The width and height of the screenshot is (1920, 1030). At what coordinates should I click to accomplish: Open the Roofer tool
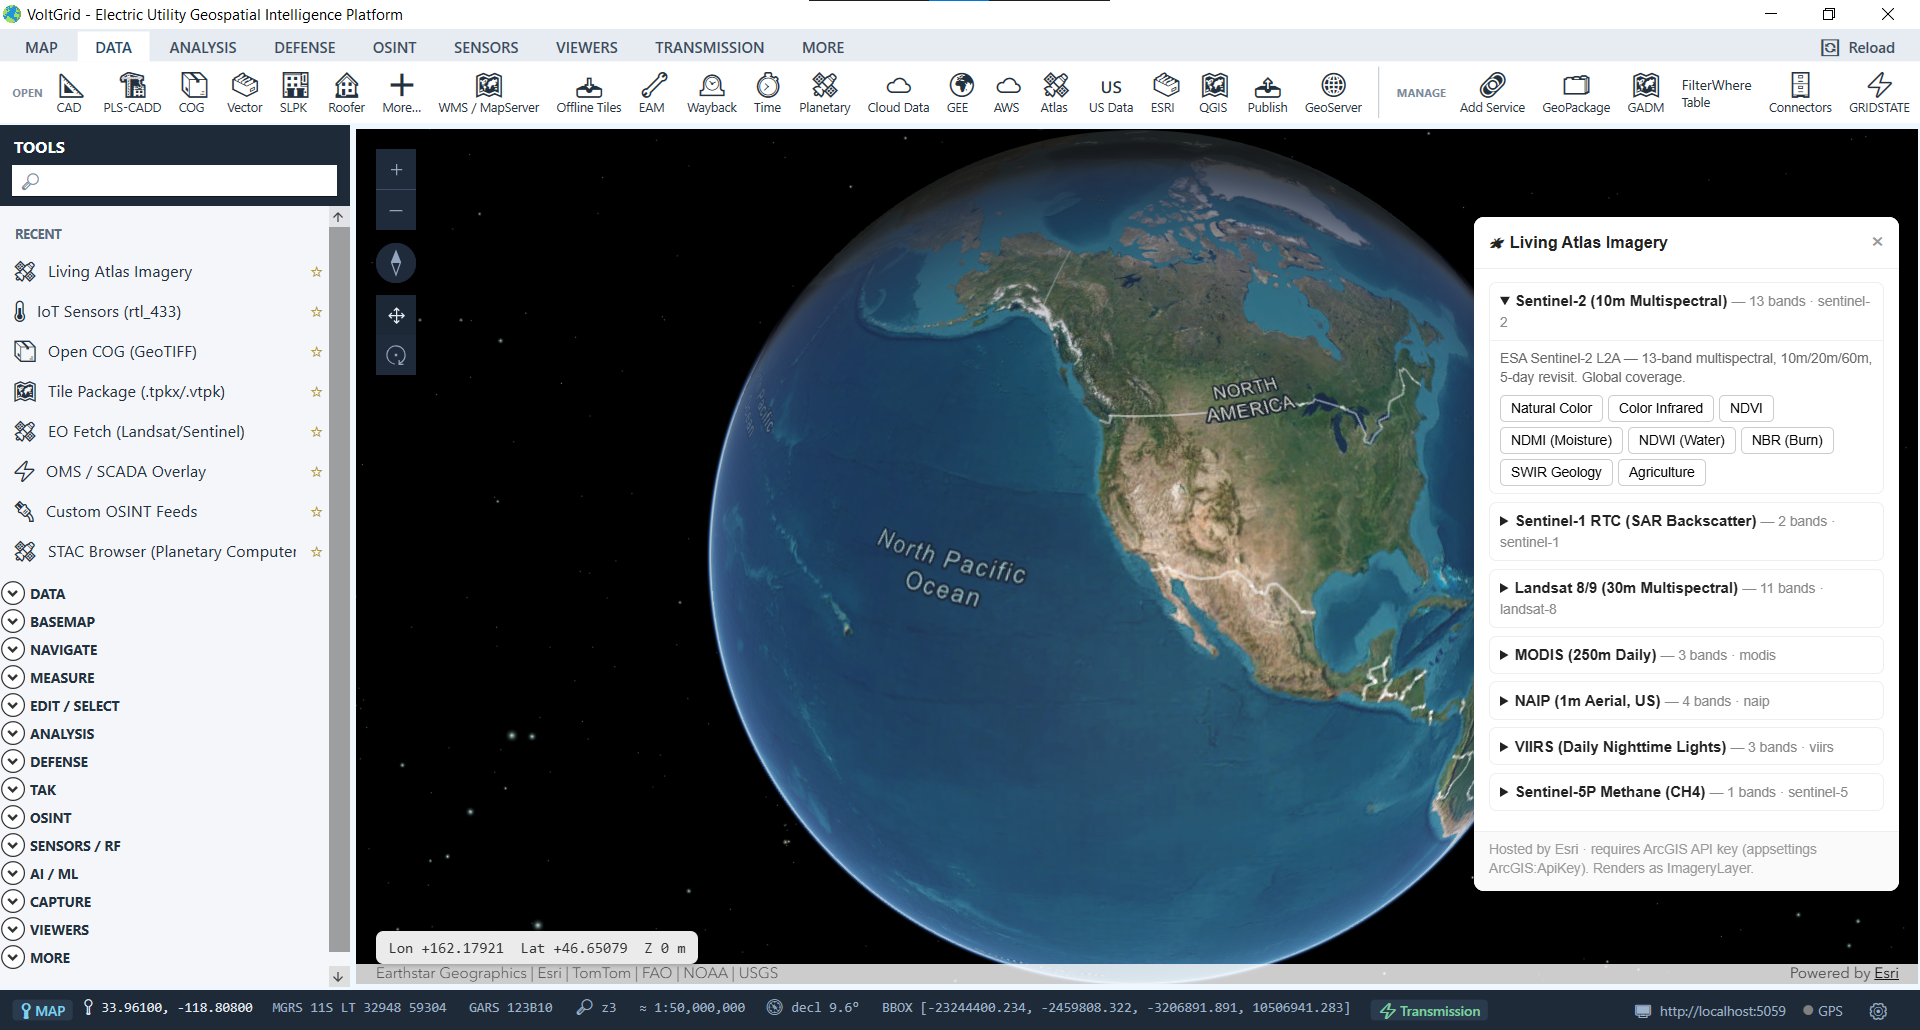click(347, 93)
